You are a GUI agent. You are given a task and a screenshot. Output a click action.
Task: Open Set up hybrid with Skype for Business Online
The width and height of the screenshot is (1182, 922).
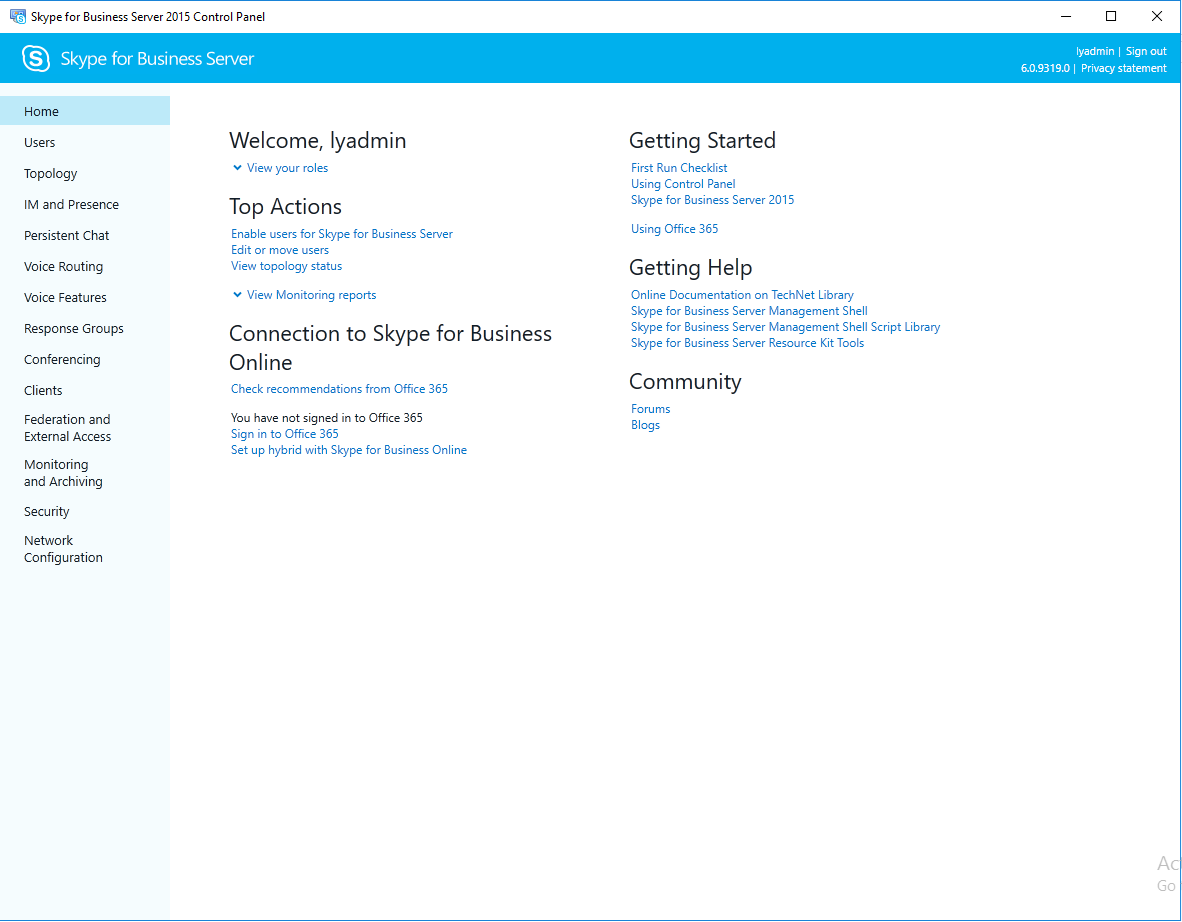[x=349, y=450]
